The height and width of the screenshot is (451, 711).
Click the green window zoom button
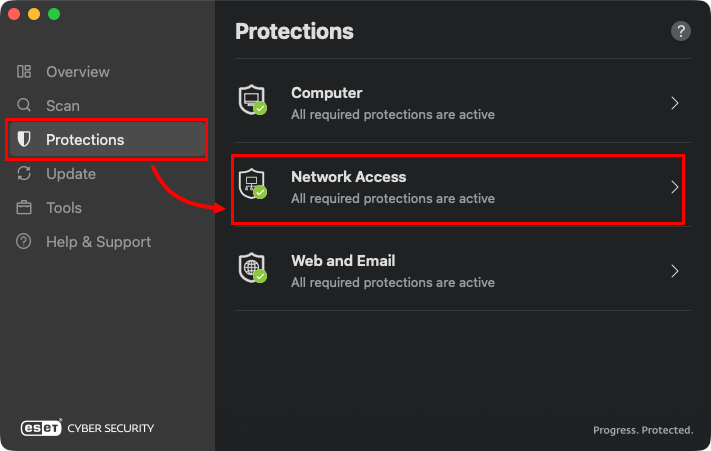coord(54,14)
